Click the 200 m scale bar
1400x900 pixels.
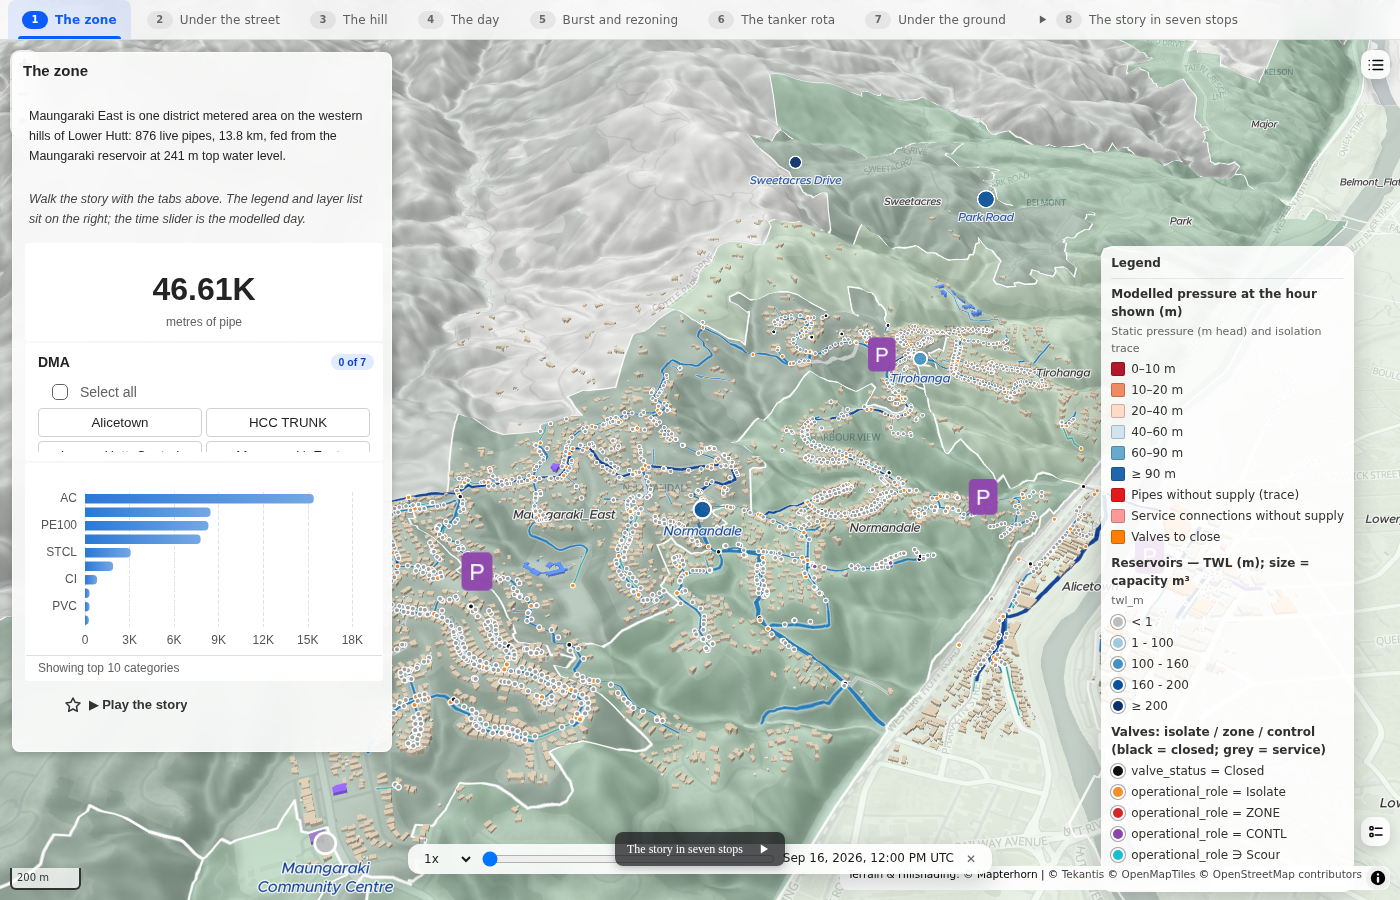(x=45, y=878)
